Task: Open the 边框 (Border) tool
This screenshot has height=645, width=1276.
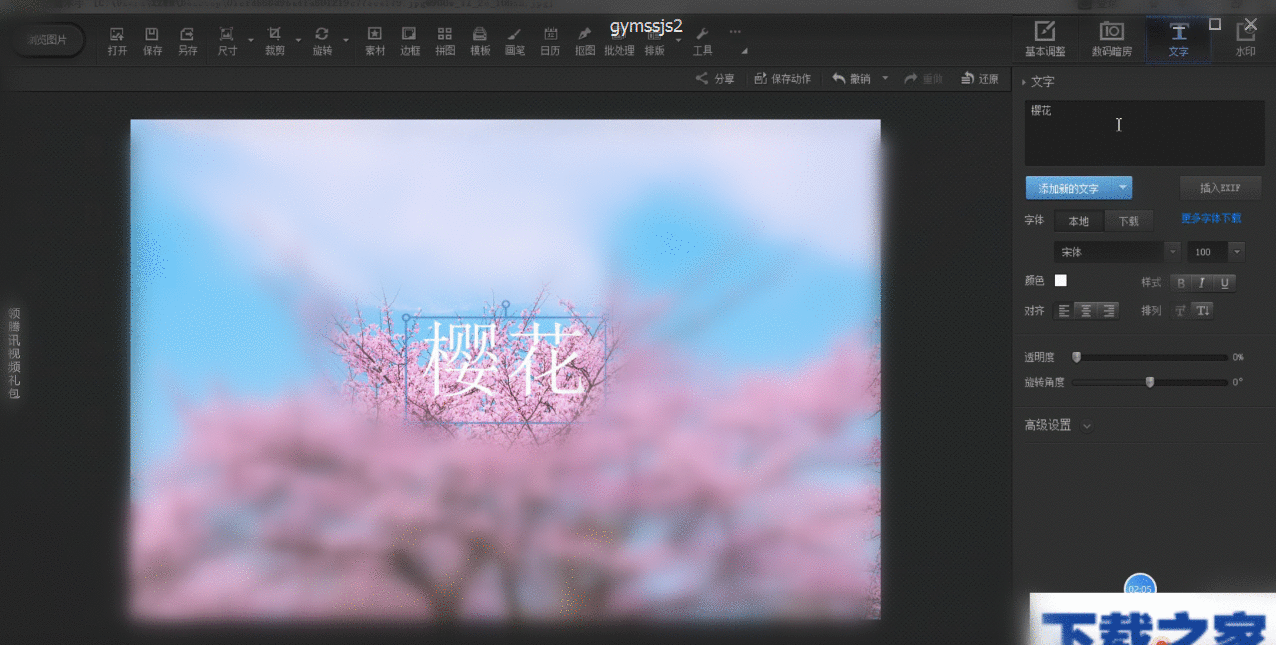Action: click(410, 40)
